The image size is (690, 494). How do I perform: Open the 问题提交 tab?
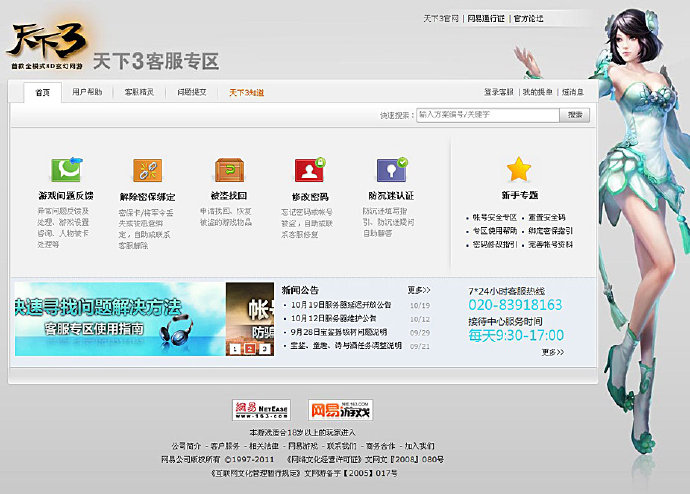pyautogui.click(x=191, y=92)
